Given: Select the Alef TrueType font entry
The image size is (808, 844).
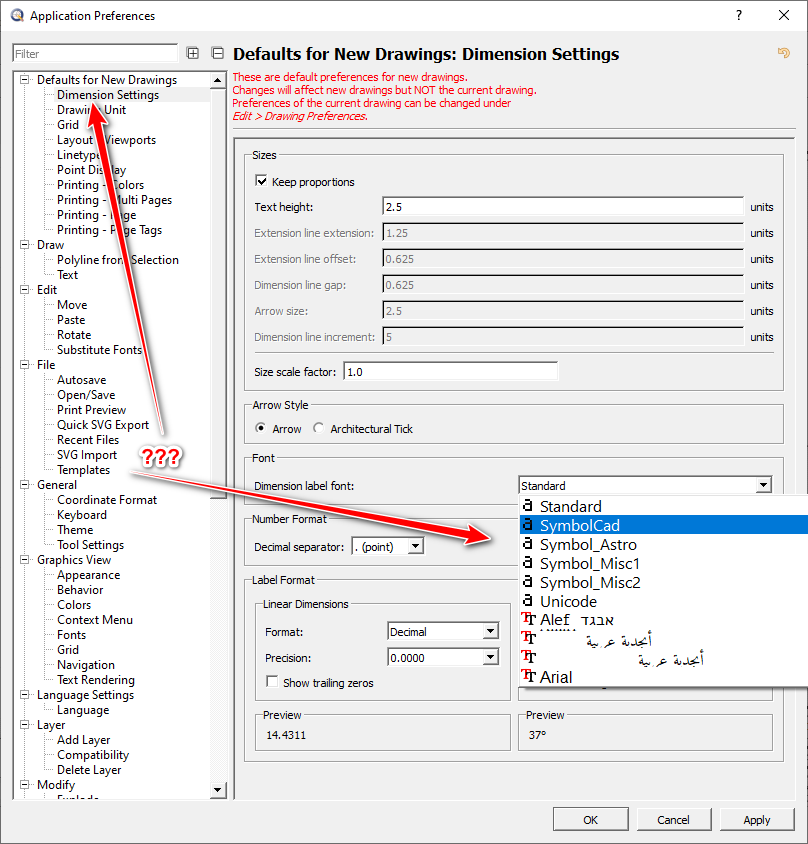Looking at the screenshot, I should coord(663,620).
